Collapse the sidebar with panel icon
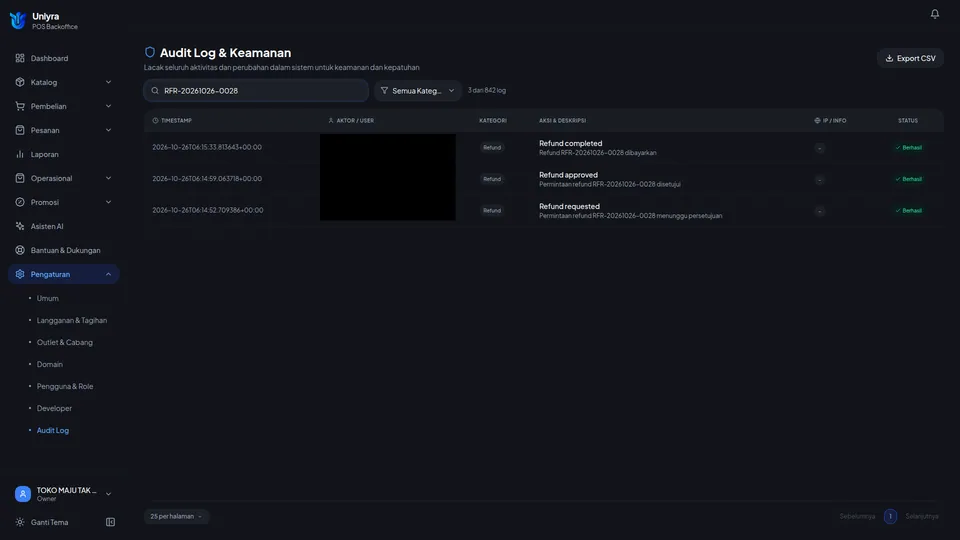 click(110, 522)
